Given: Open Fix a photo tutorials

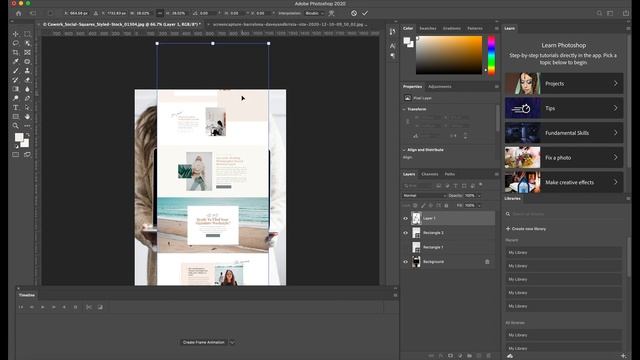Looking at the screenshot, I should point(564,158).
